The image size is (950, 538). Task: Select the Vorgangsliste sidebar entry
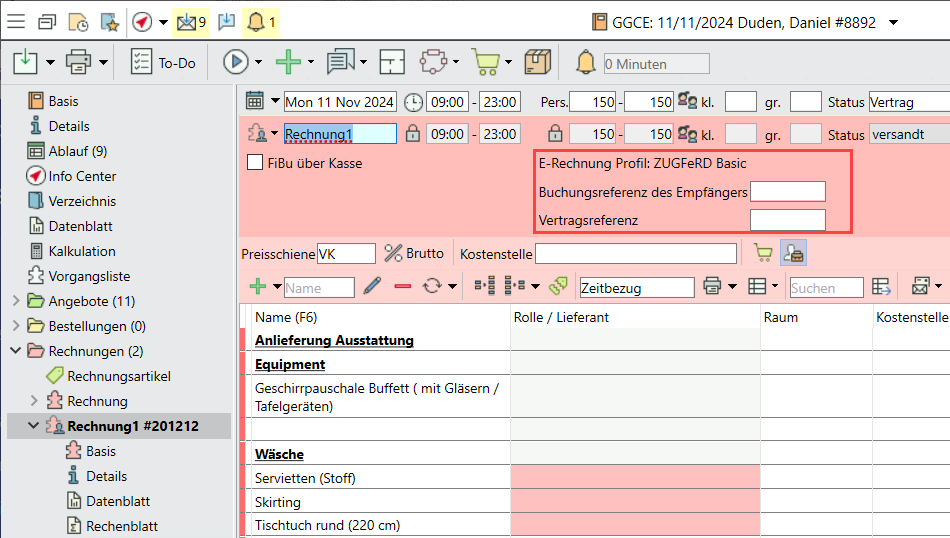pyautogui.click(x=89, y=276)
